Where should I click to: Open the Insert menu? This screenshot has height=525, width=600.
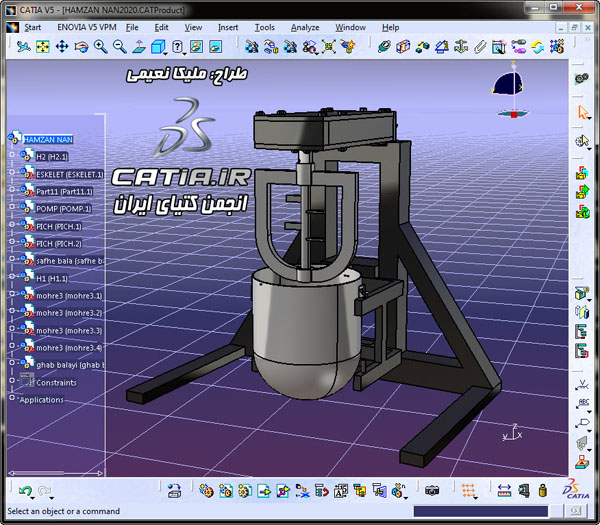click(x=228, y=28)
